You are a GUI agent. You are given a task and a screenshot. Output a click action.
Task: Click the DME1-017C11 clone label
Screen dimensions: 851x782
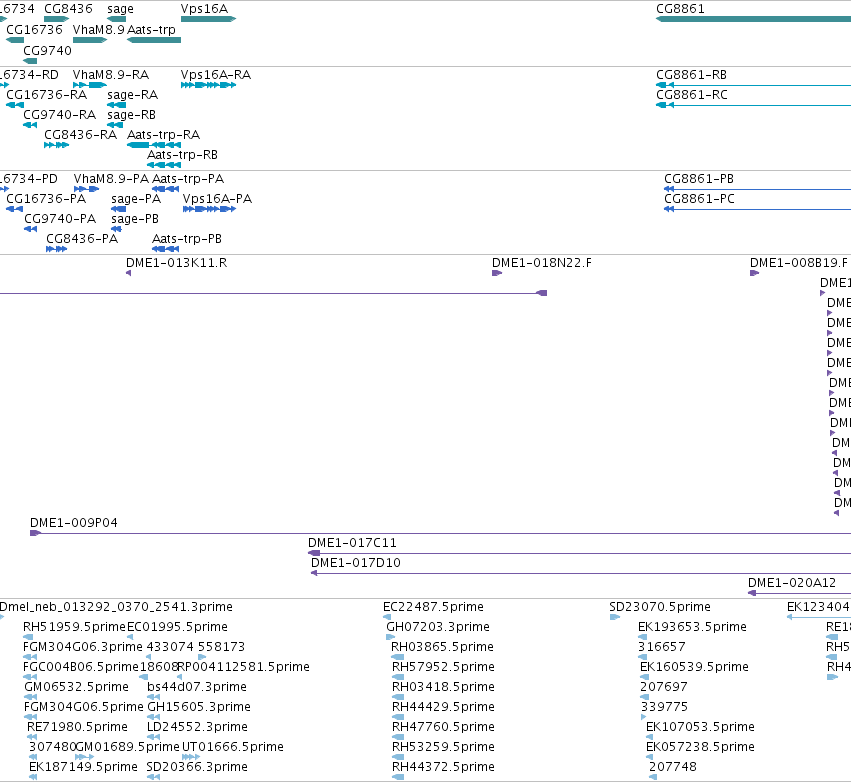tap(352, 543)
